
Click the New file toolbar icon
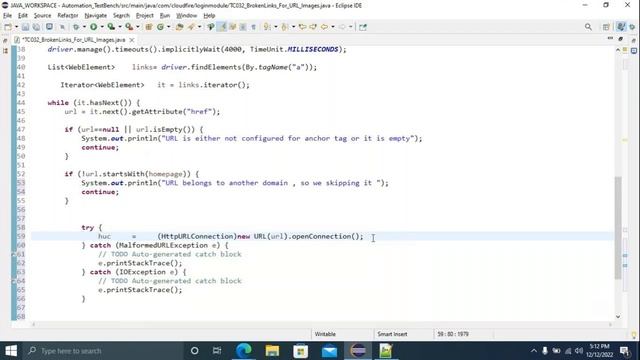click(x=8, y=27)
